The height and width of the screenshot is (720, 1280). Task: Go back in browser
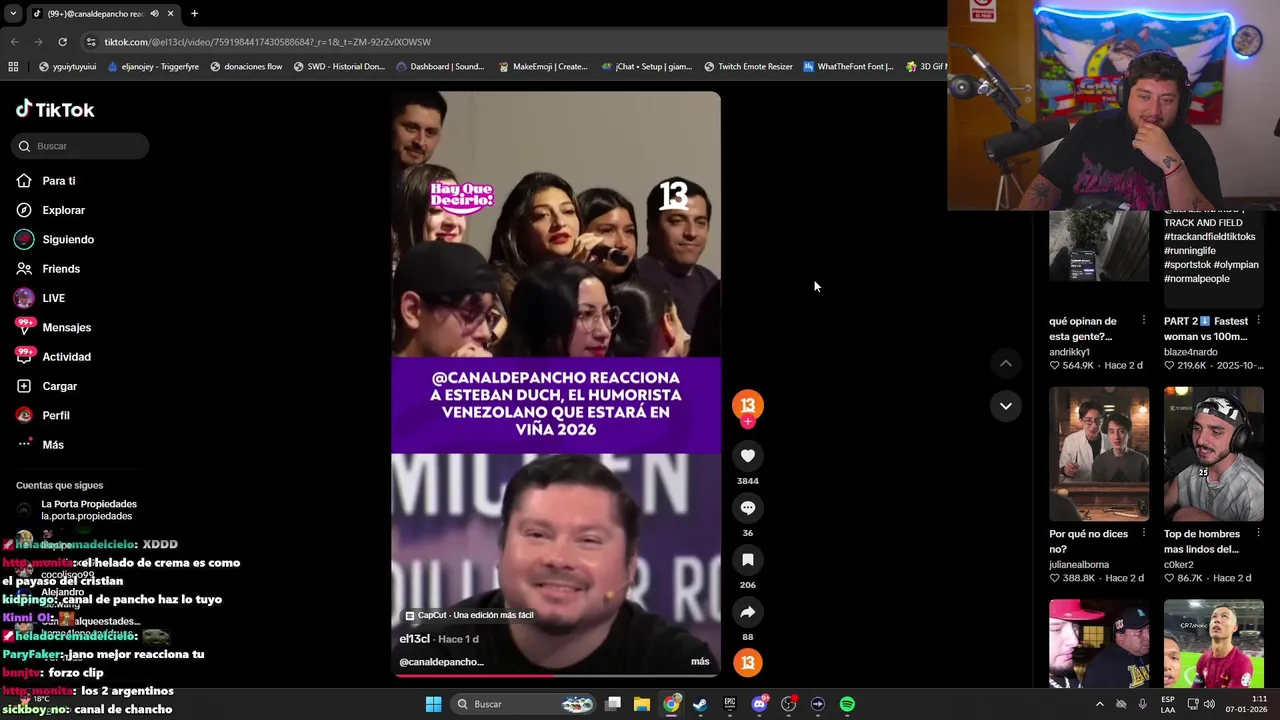pos(14,42)
